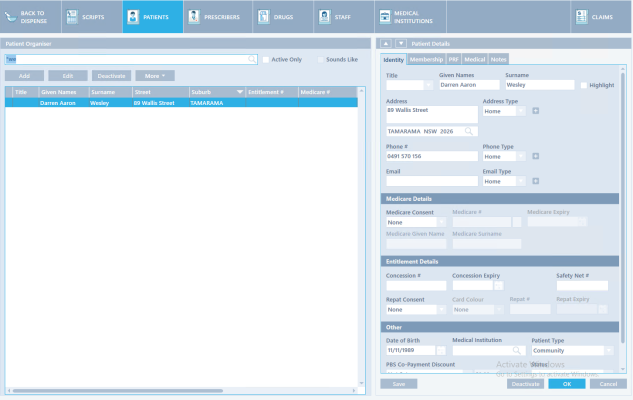Open the Staff section icon

tap(325, 16)
